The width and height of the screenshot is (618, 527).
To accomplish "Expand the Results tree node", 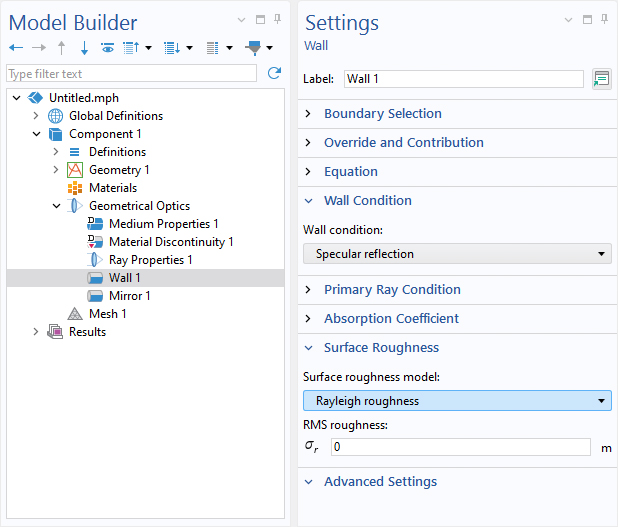I will coord(36,332).
